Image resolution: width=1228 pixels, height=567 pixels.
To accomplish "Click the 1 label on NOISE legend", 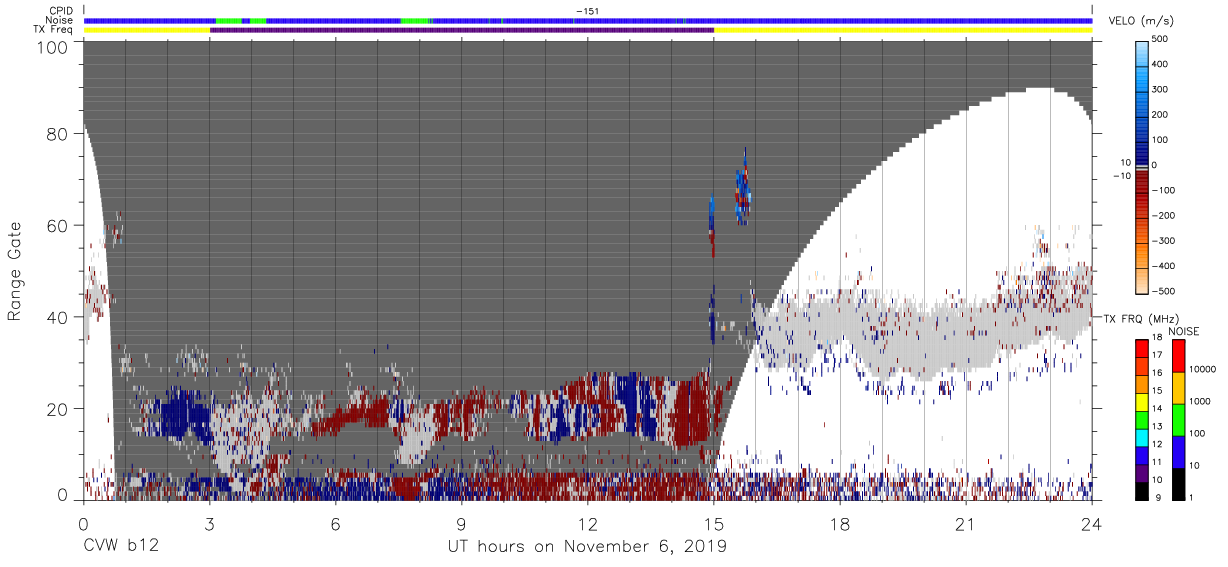I will pos(1192,497).
